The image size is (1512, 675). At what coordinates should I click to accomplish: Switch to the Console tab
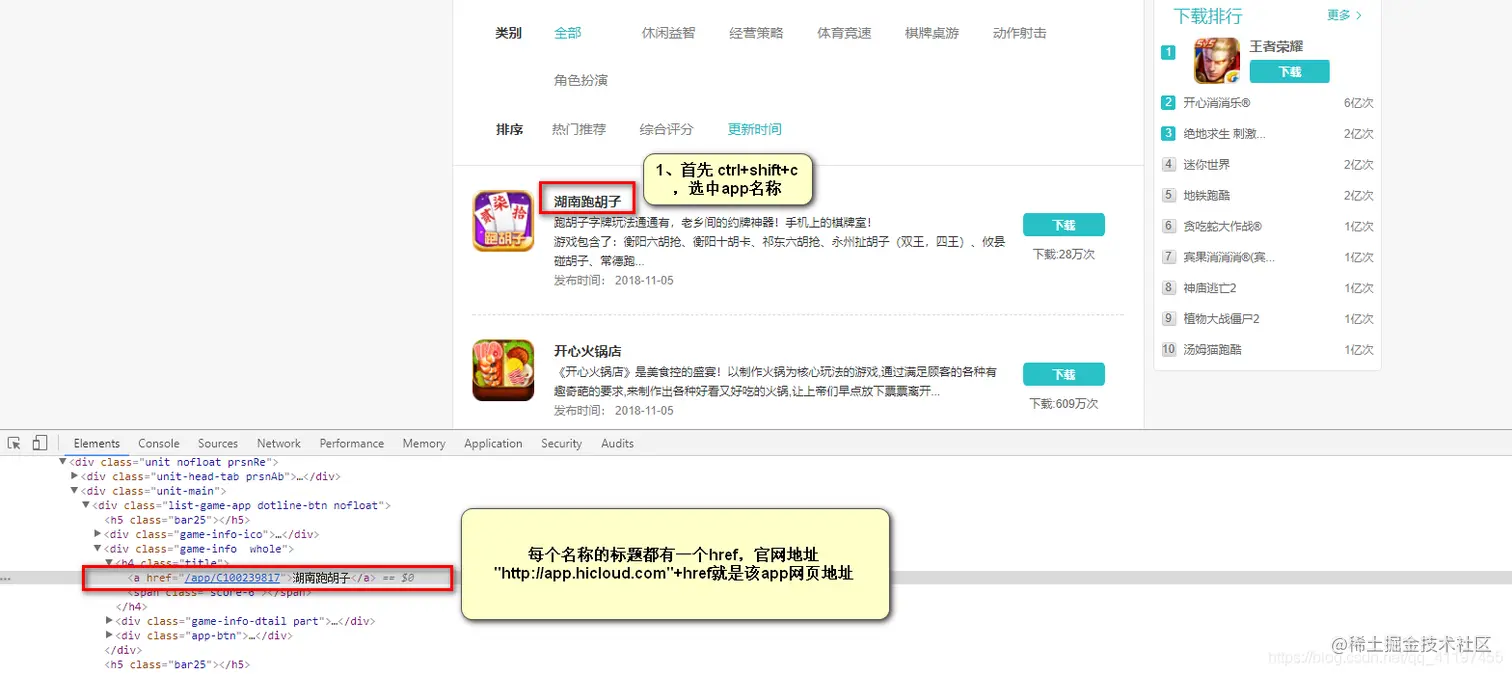(x=158, y=443)
